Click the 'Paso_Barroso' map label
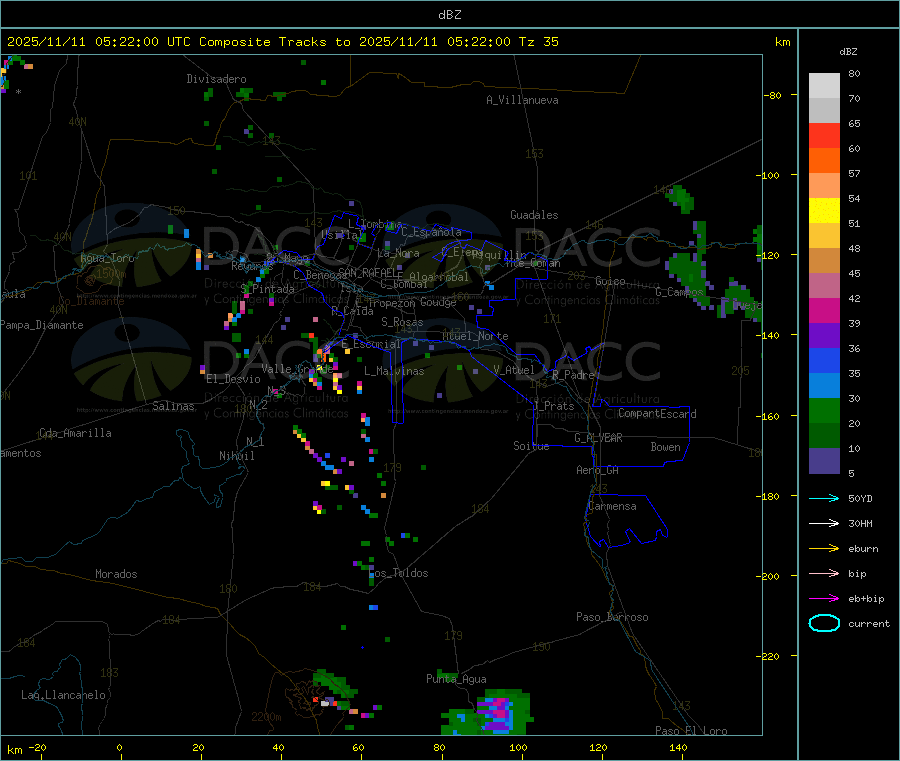 point(612,617)
